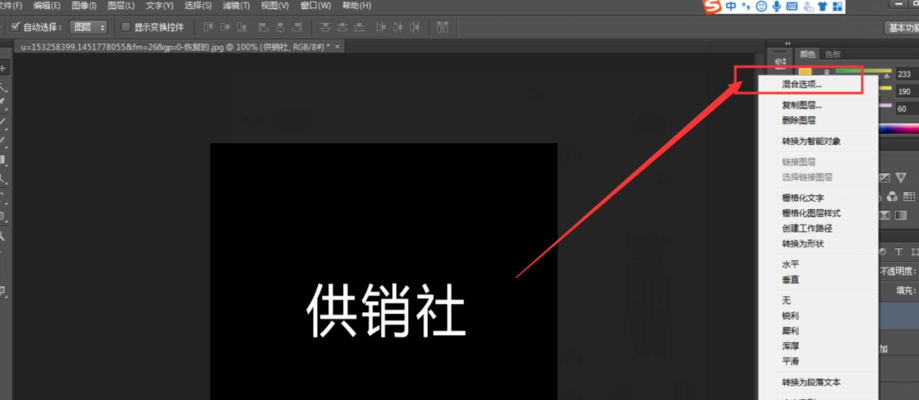Click the downward triangle adjustment icon

901,177
